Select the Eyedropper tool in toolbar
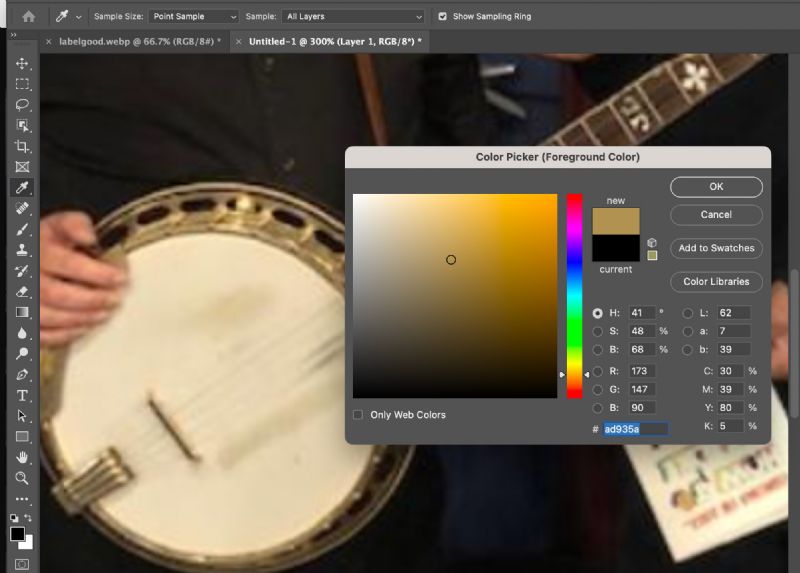Image resolution: width=800 pixels, height=573 pixels. (x=22, y=188)
